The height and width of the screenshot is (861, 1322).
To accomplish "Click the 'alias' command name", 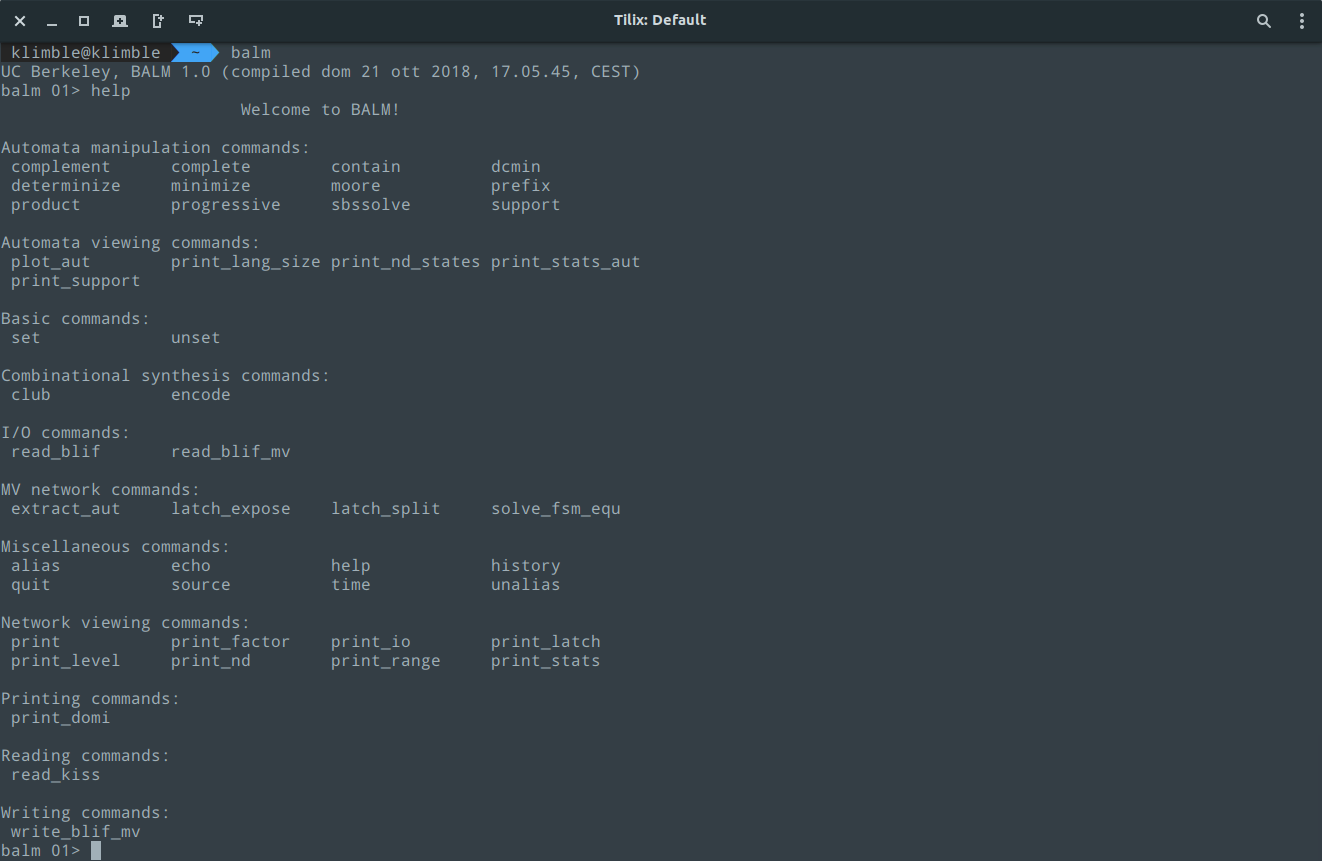I will 36,566.
